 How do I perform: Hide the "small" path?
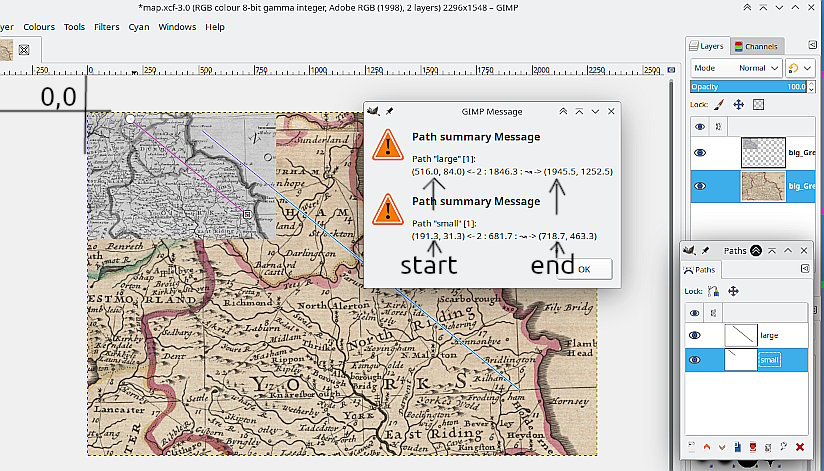coord(695,360)
